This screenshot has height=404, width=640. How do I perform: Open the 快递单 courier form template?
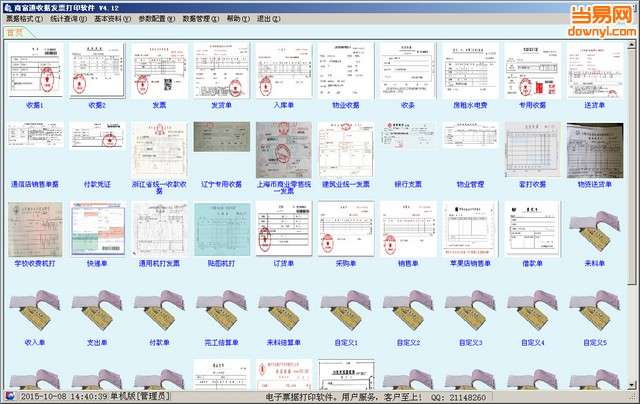[98, 229]
